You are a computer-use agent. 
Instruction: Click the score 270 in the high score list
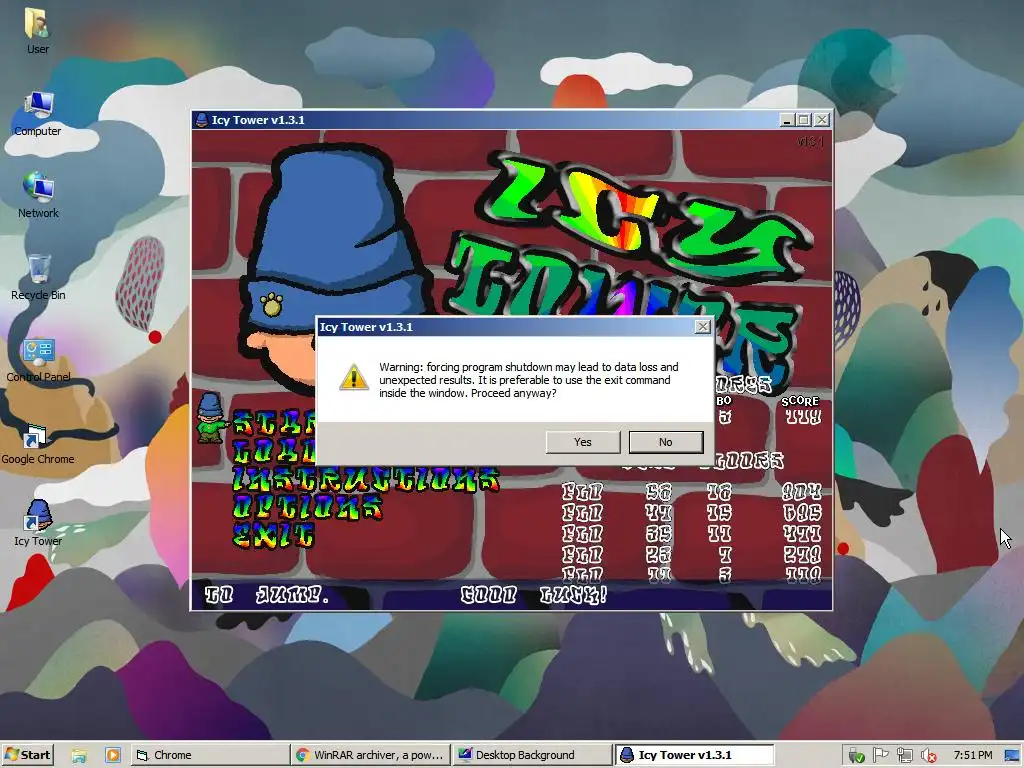click(803, 554)
